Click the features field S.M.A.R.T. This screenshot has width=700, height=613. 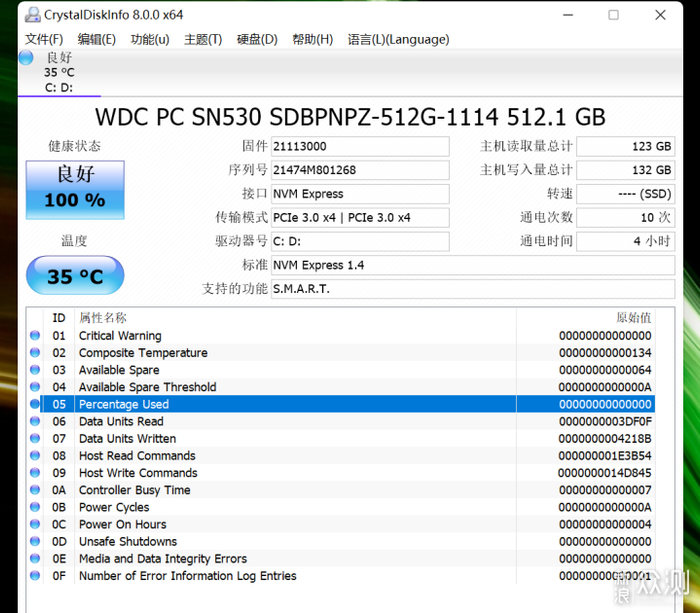pyautogui.click(x=473, y=289)
